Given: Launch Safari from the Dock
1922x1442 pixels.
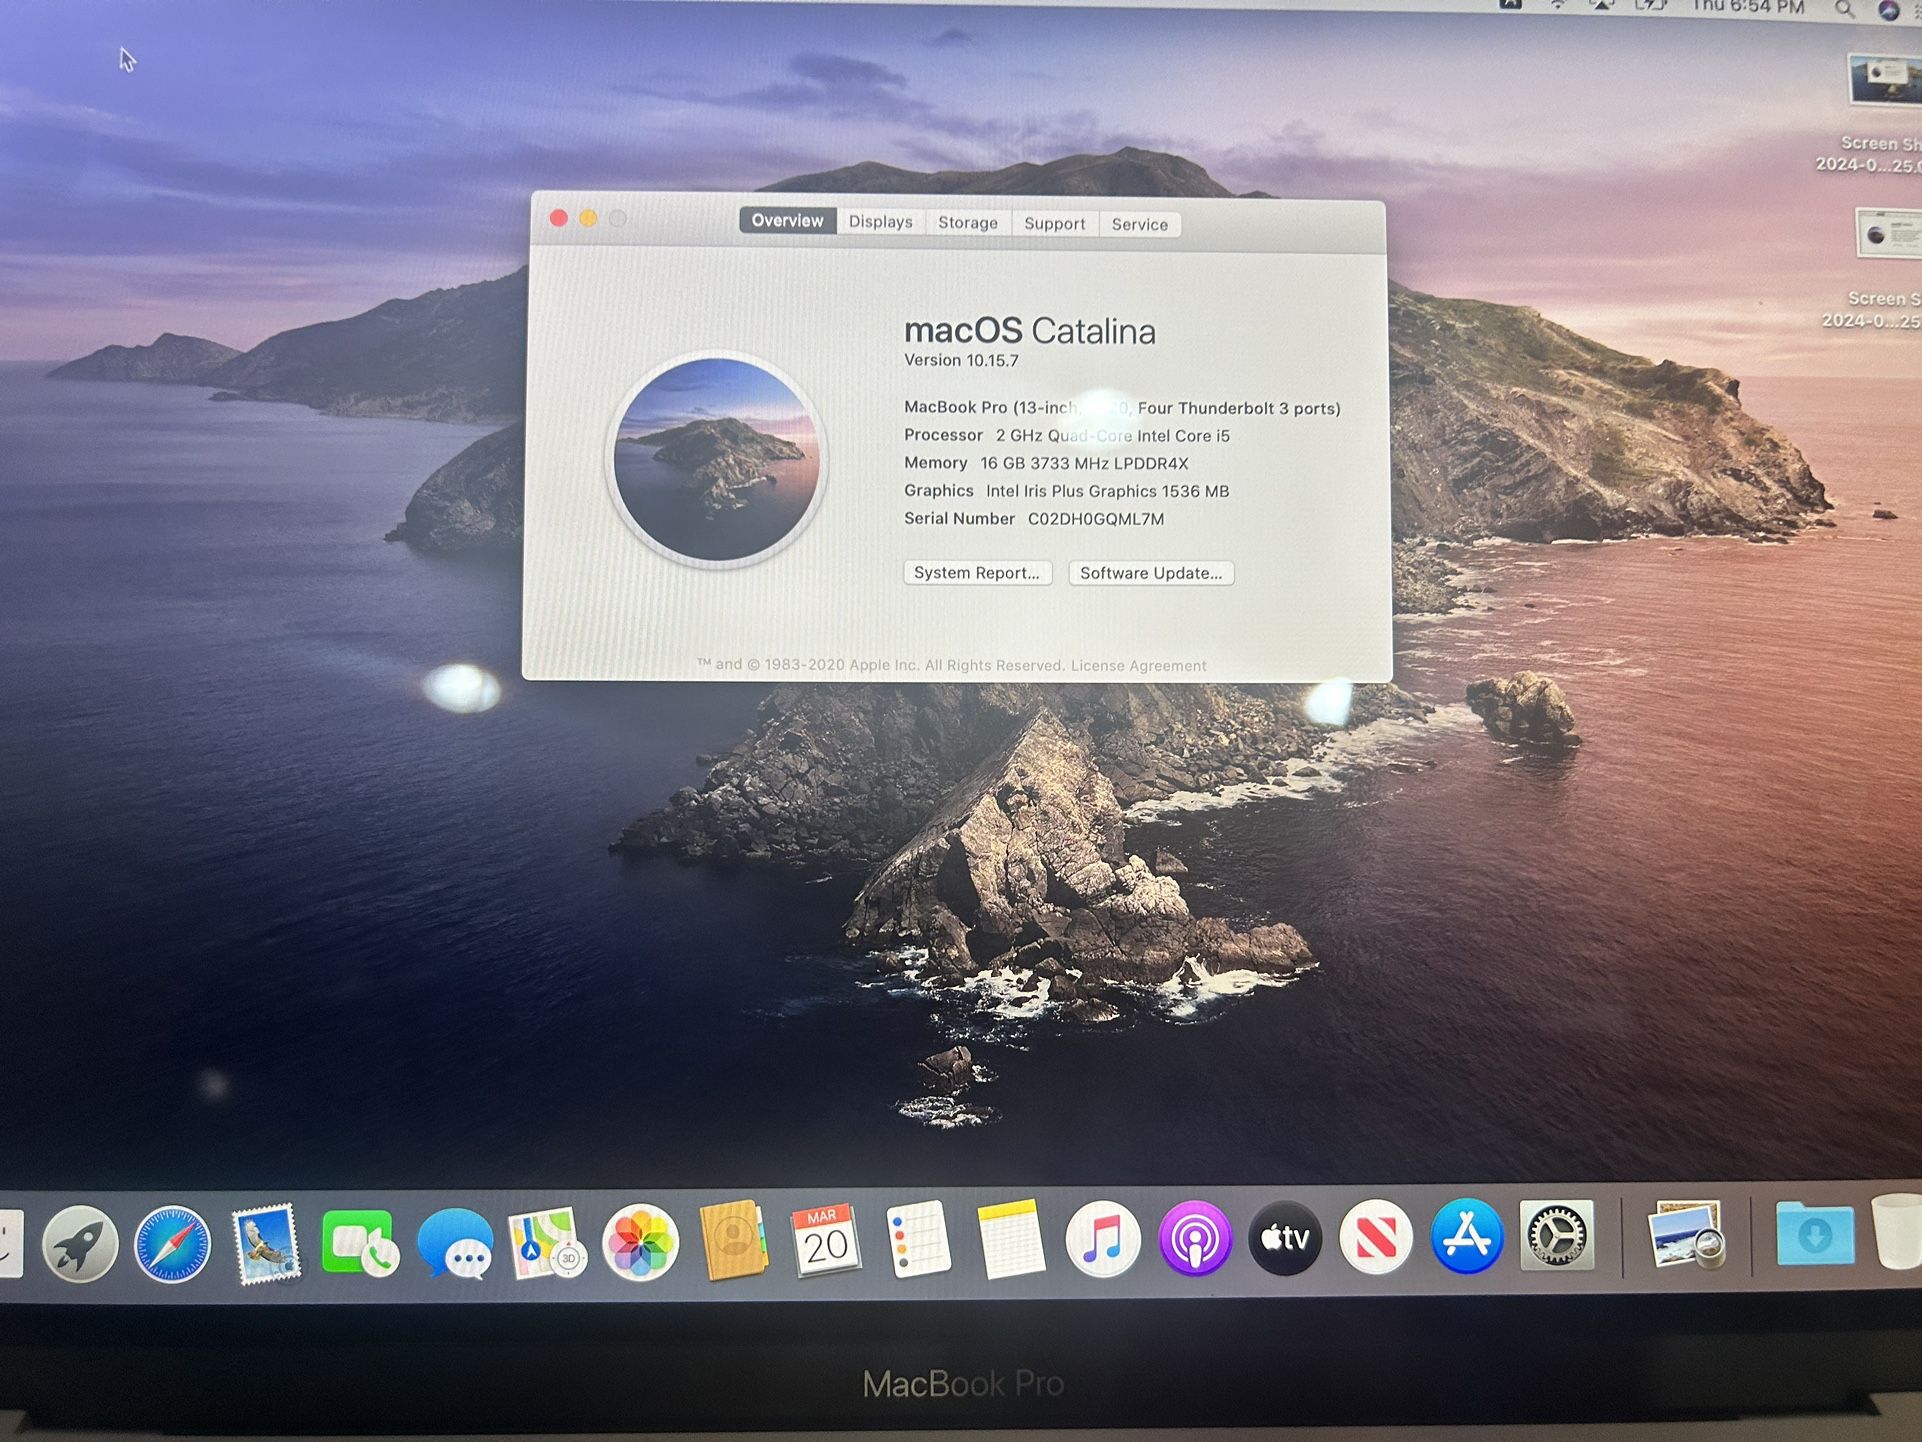Looking at the screenshot, I should pyautogui.click(x=173, y=1244).
